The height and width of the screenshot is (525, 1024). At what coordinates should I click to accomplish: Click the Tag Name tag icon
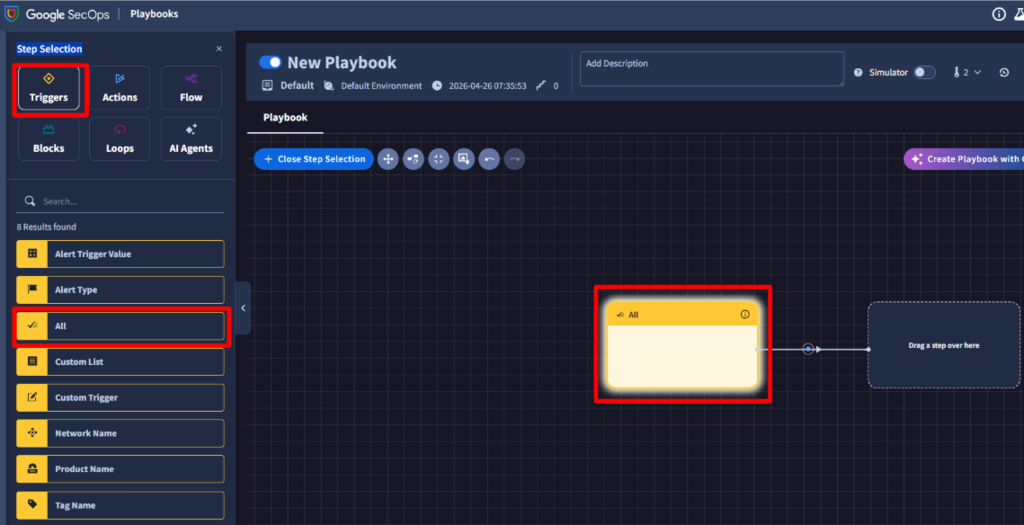[32, 504]
